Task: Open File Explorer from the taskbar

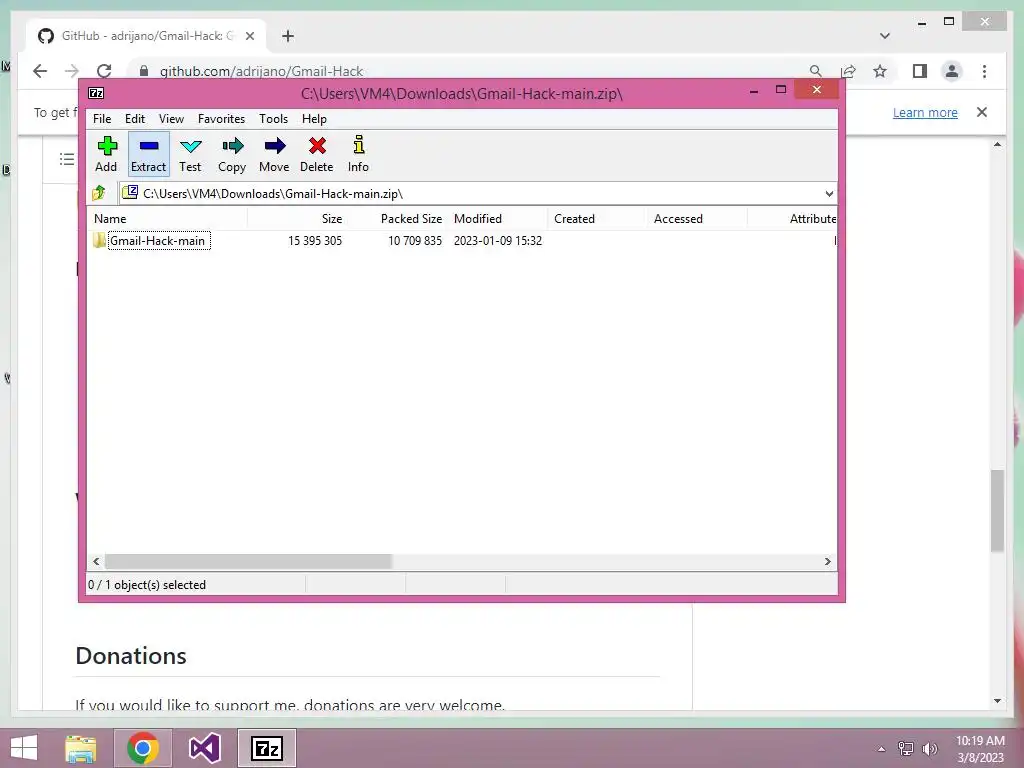Action: (x=81, y=748)
